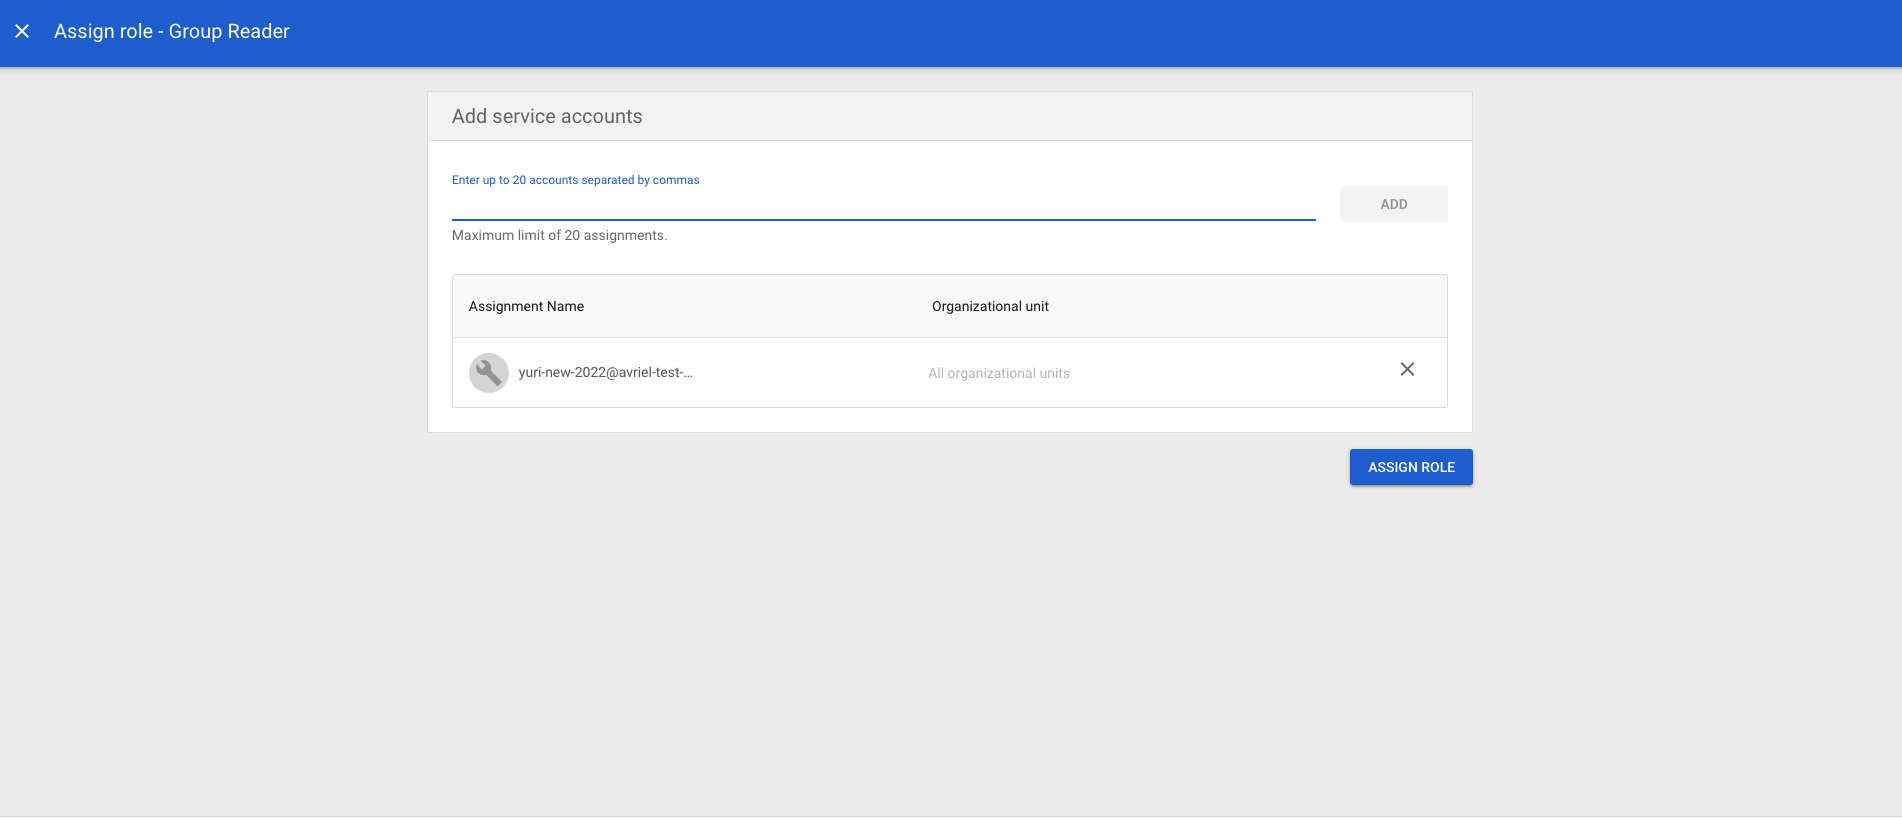1902x819 pixels.
Task: Click the wrench avatar of yuri-new-2022
Action: (x=489, y=373)
